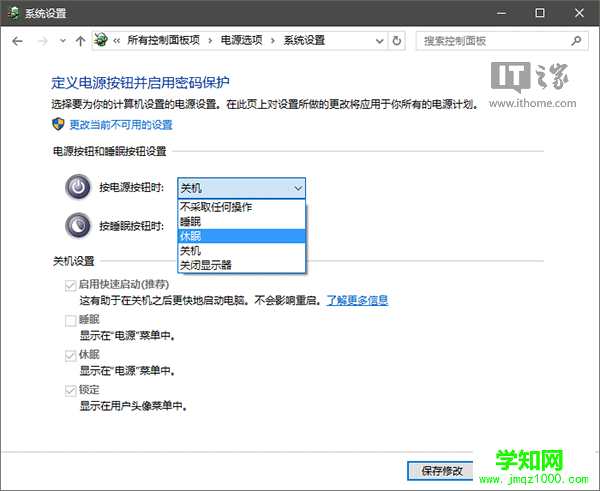Go back with the left arrow
This screenshot has width=600, height=491.
[x=17, y=41]
